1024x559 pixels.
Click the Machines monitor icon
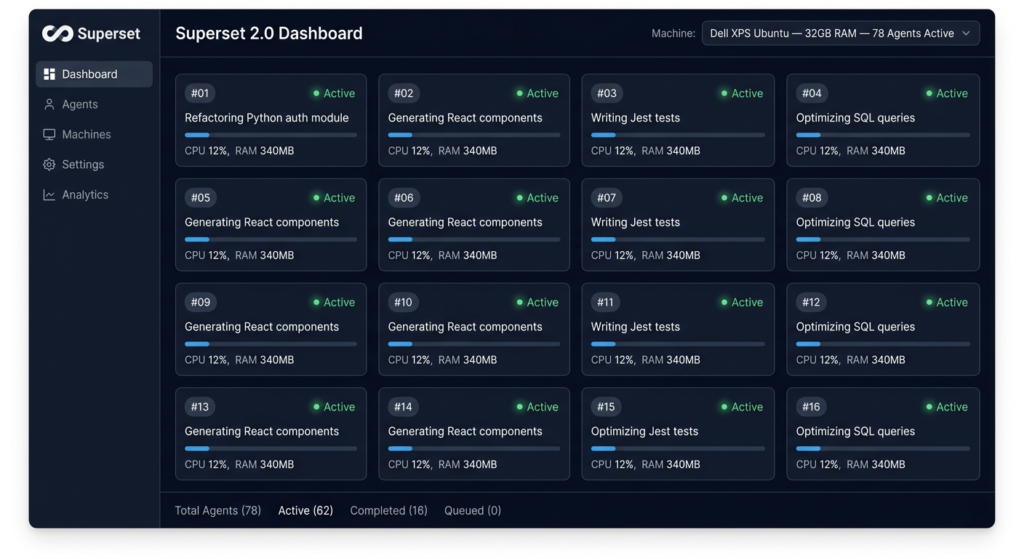(49, 135)
